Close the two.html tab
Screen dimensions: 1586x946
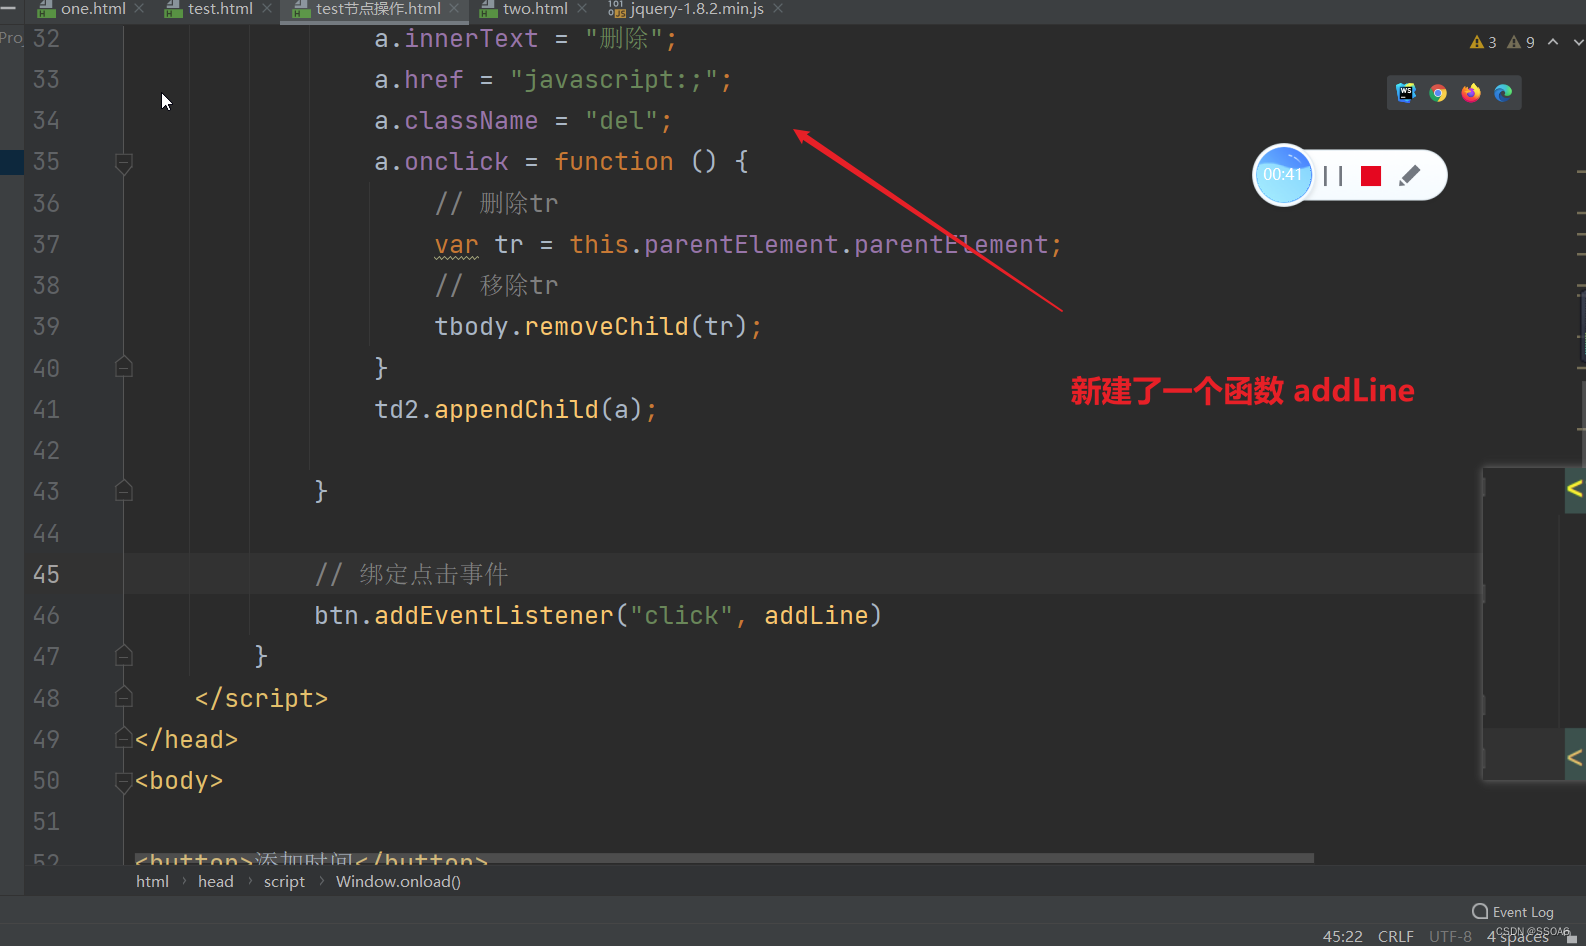(x=582, y=9)
